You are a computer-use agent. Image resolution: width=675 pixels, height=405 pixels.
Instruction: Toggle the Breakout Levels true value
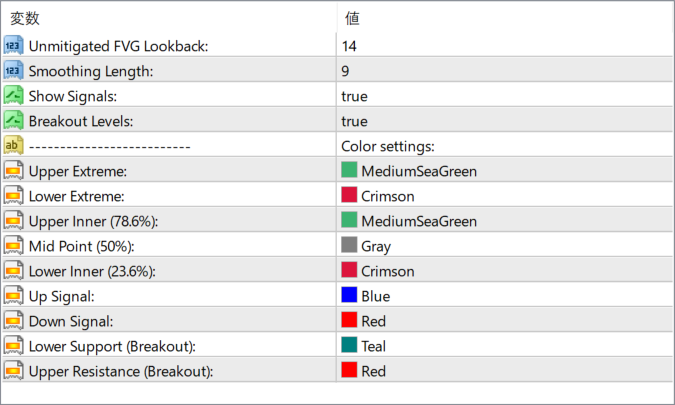505,121
